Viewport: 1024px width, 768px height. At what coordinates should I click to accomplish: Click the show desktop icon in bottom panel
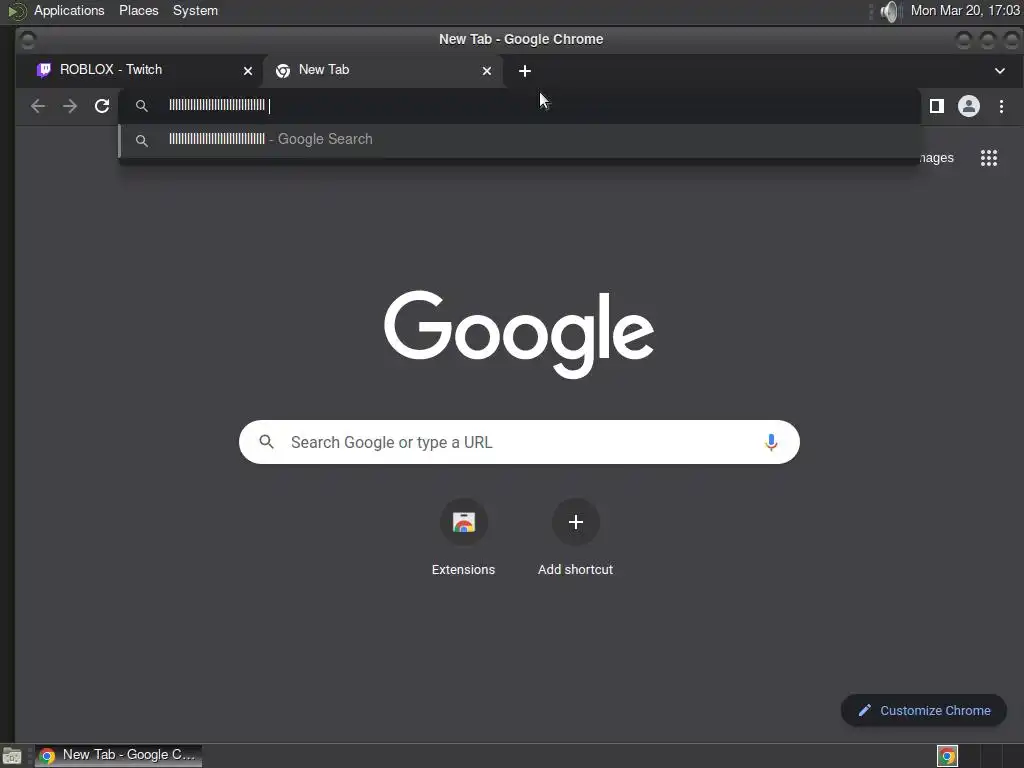click(12, 756)
